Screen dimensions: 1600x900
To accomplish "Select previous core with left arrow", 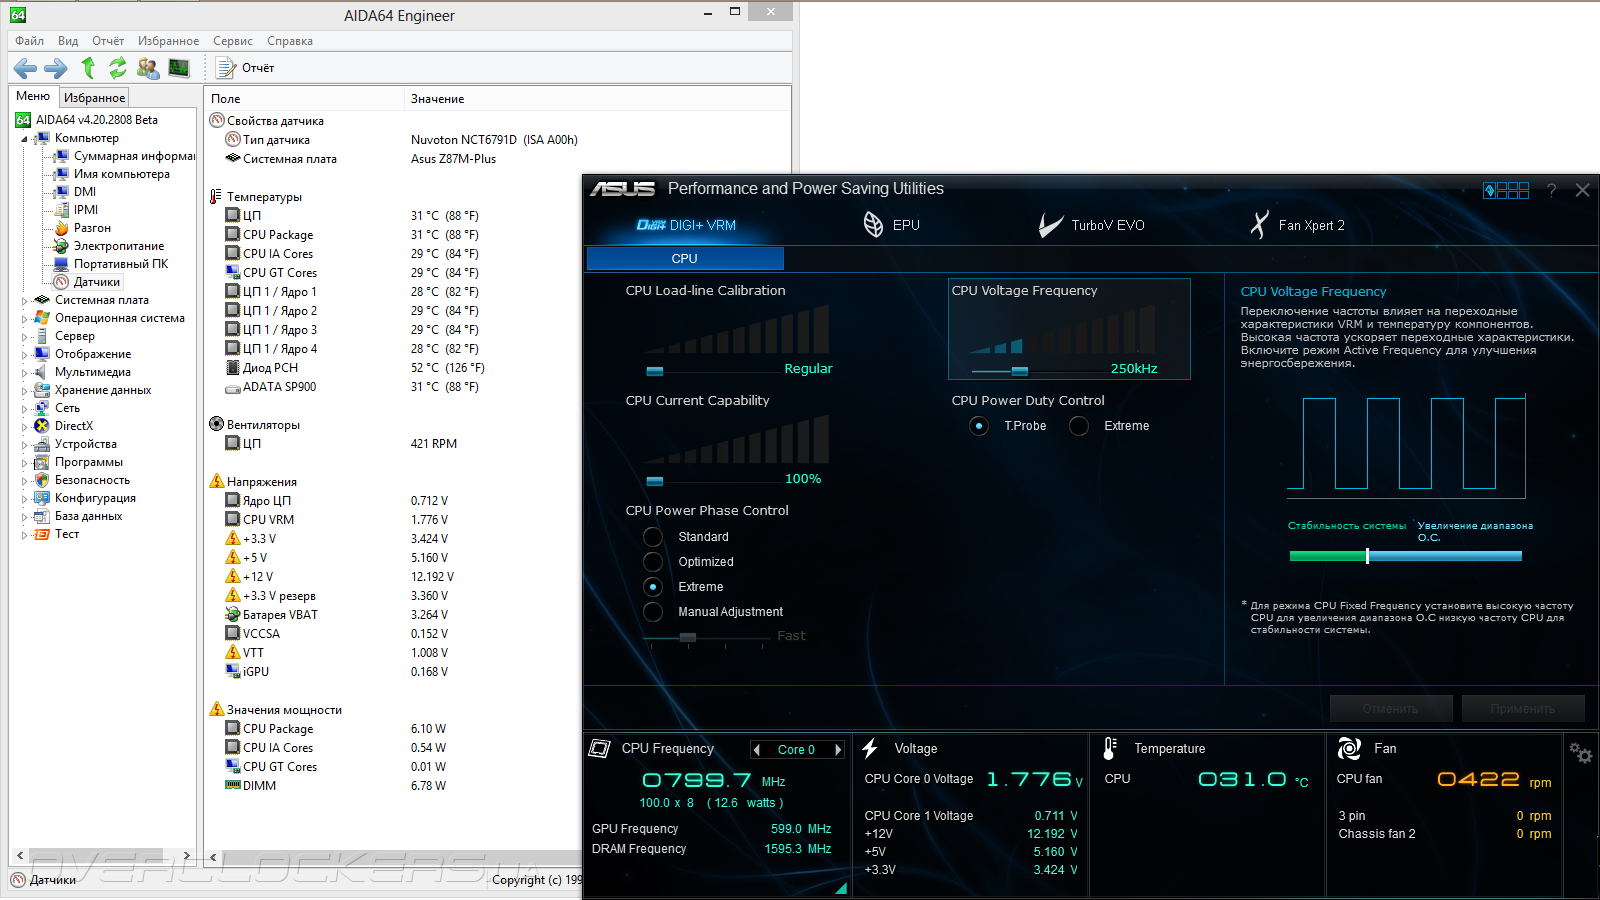I will click(757, 749).
